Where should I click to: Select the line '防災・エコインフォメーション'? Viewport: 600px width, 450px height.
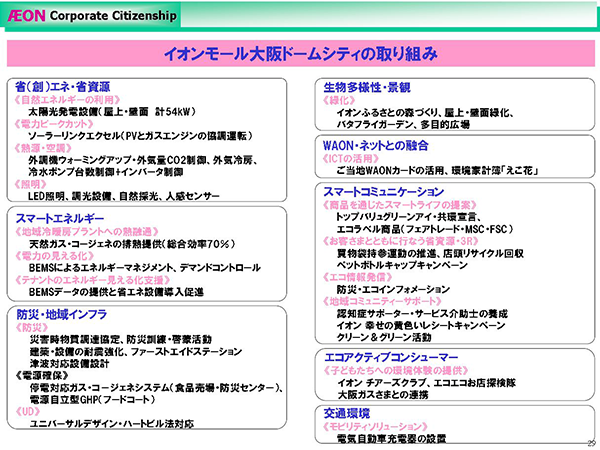click(x=393, y=289)
